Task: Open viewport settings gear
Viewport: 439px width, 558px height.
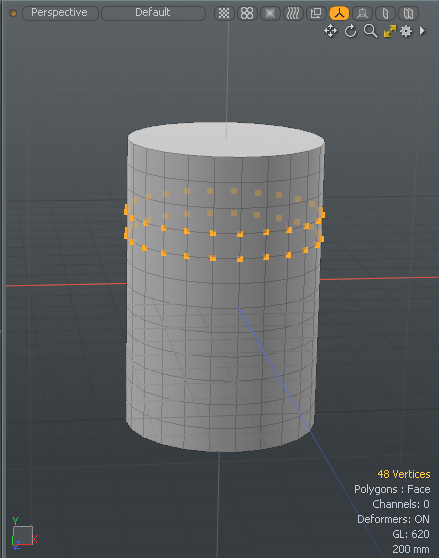Action: coord(406,31)
